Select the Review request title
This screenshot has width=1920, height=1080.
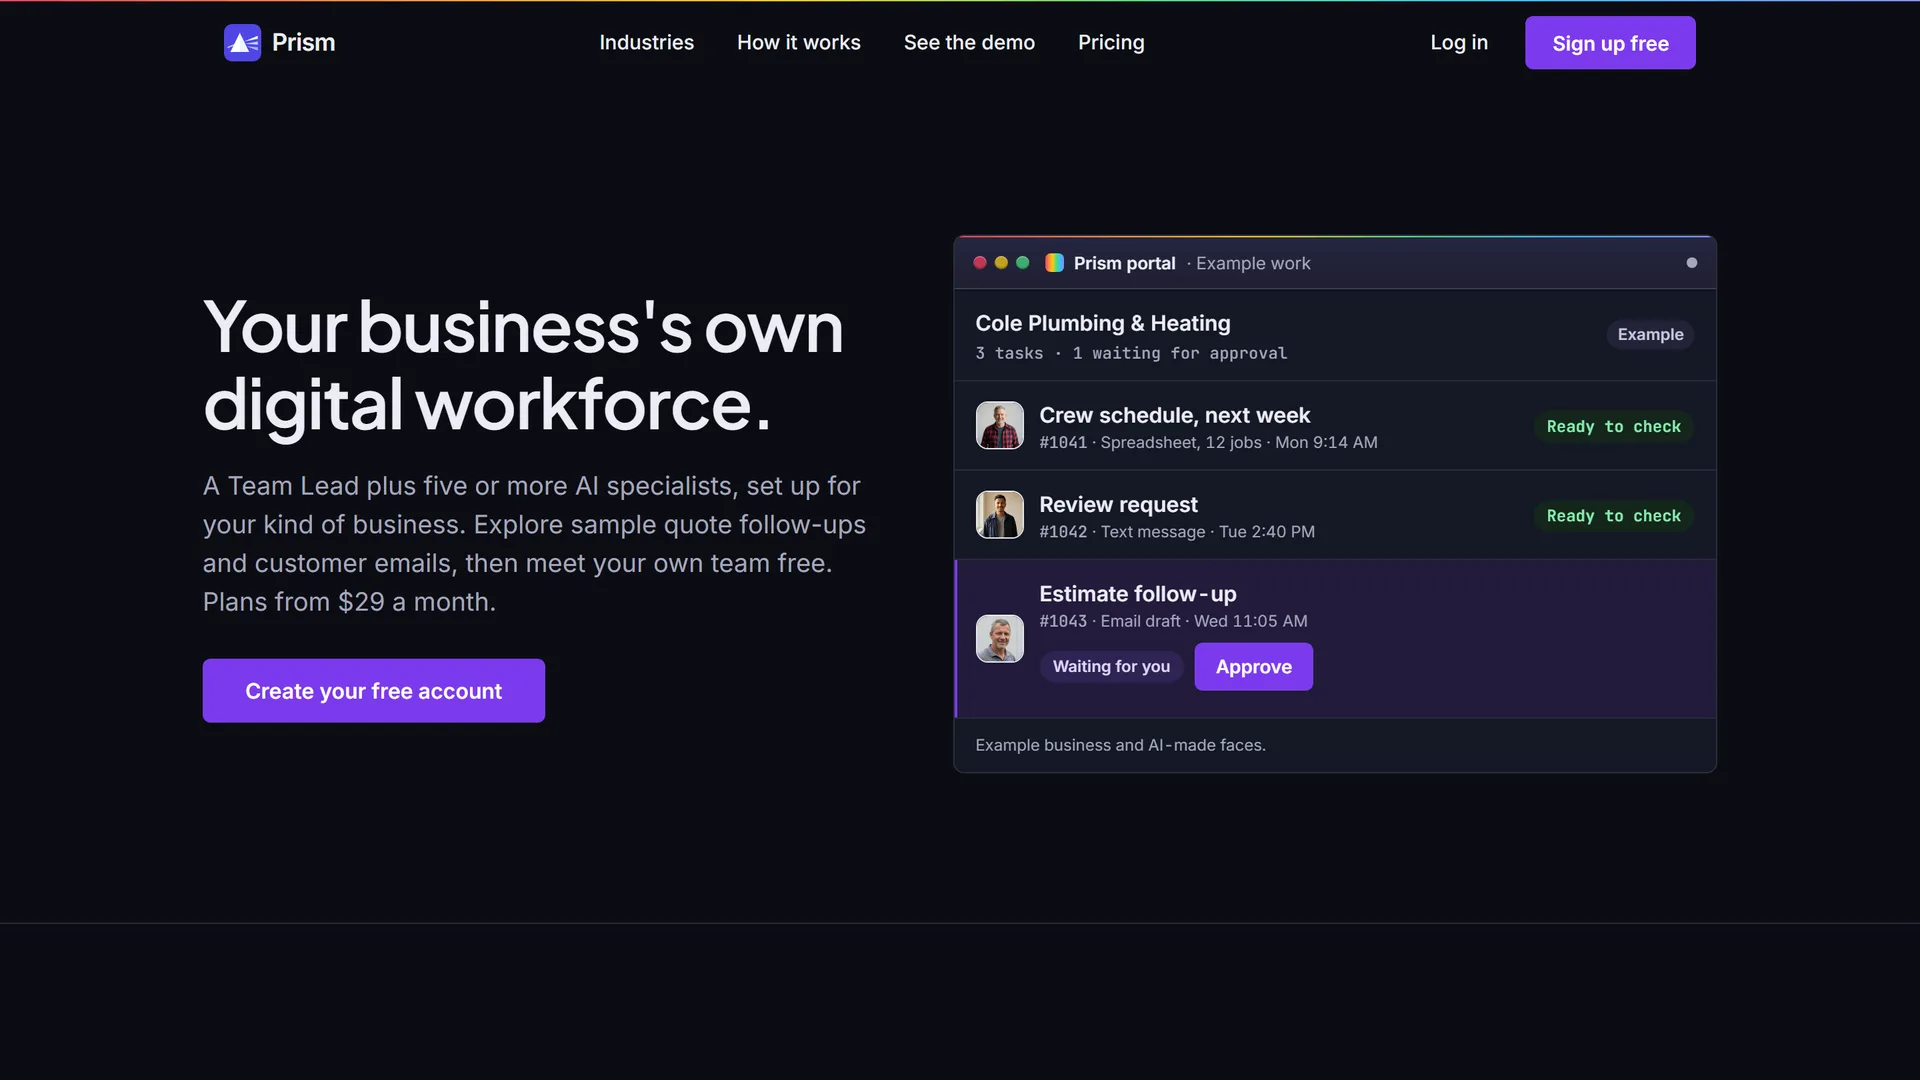pos(1118,505)
